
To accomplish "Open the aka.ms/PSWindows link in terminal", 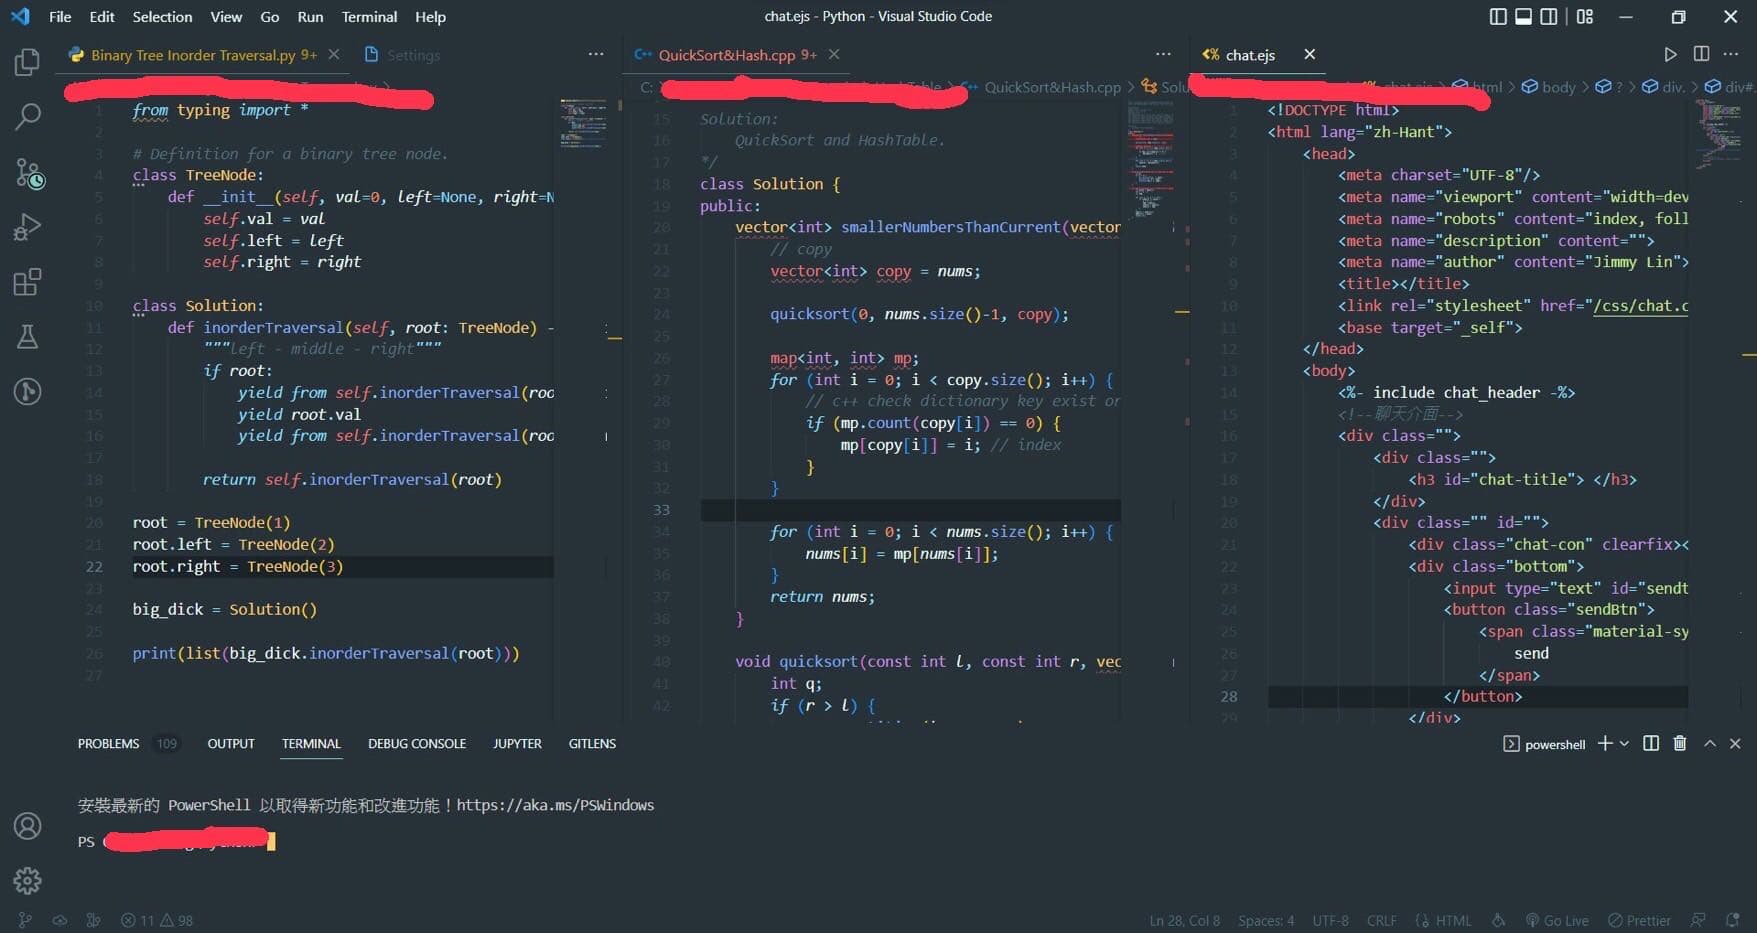I will [x=555, y=805].
